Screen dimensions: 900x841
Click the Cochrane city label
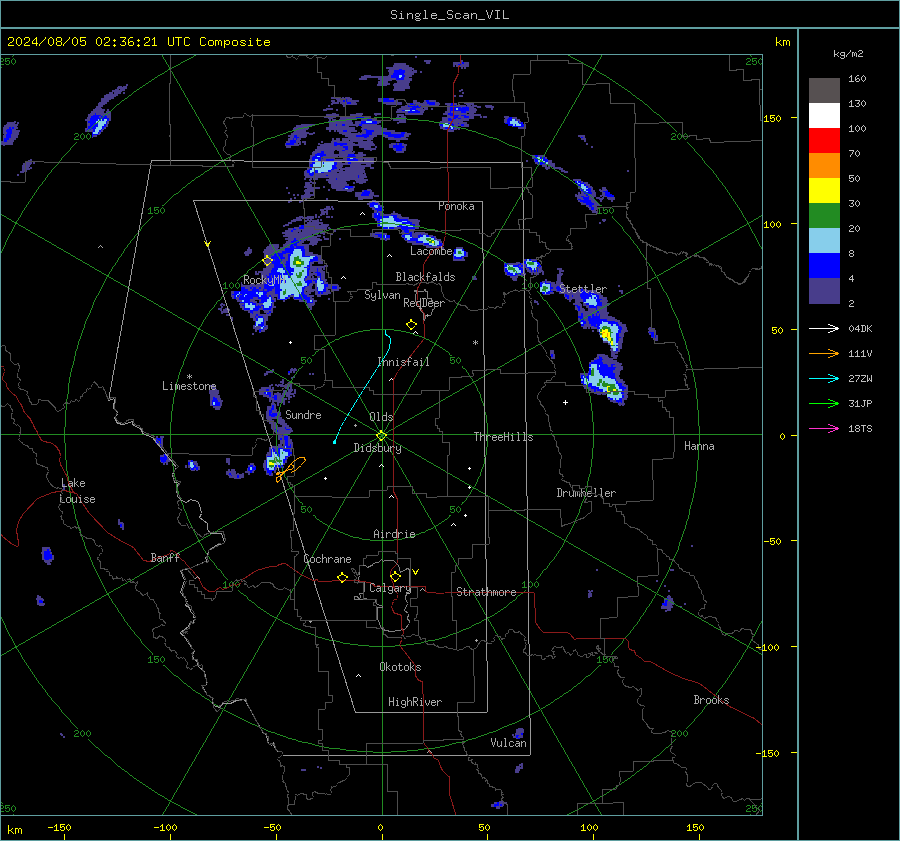(327, 559)
